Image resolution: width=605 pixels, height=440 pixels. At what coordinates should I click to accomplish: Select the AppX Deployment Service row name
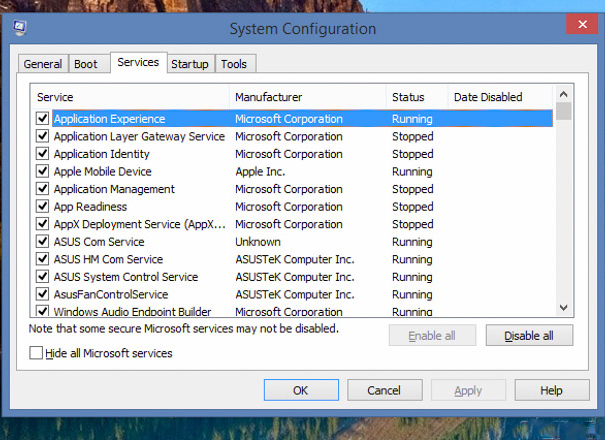(140, 224)
